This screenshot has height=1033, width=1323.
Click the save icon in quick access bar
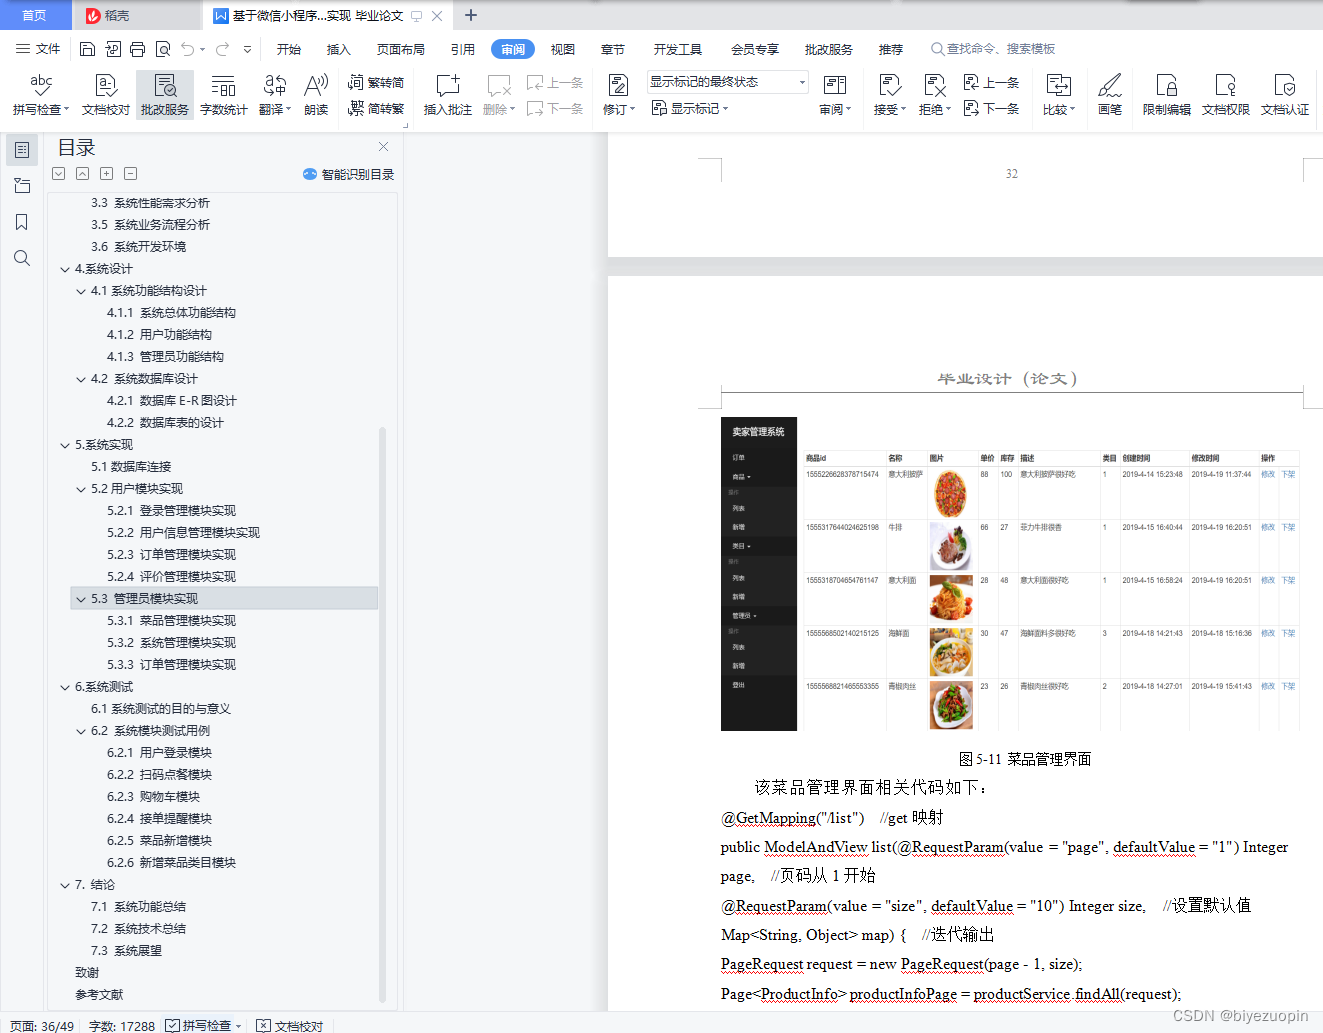87,49
